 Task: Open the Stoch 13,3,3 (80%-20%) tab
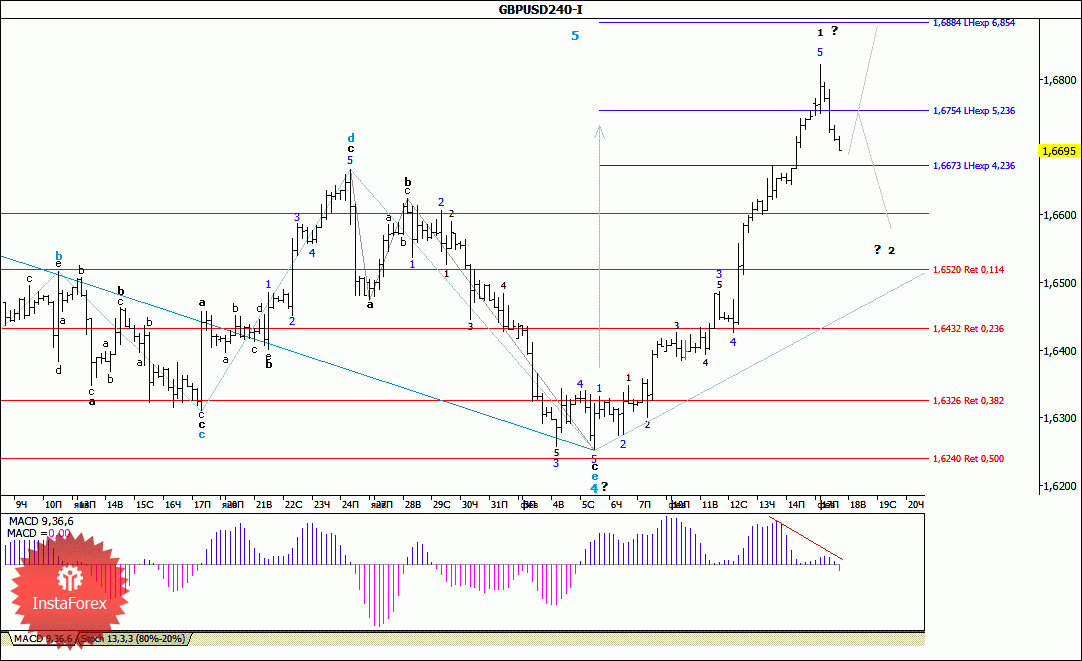pos(134,639)
